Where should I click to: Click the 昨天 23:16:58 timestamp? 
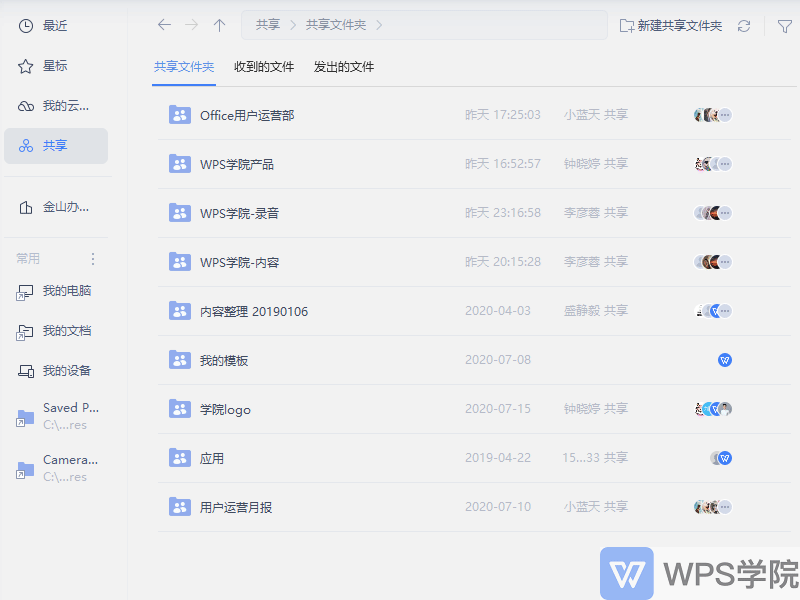point(503,213)
